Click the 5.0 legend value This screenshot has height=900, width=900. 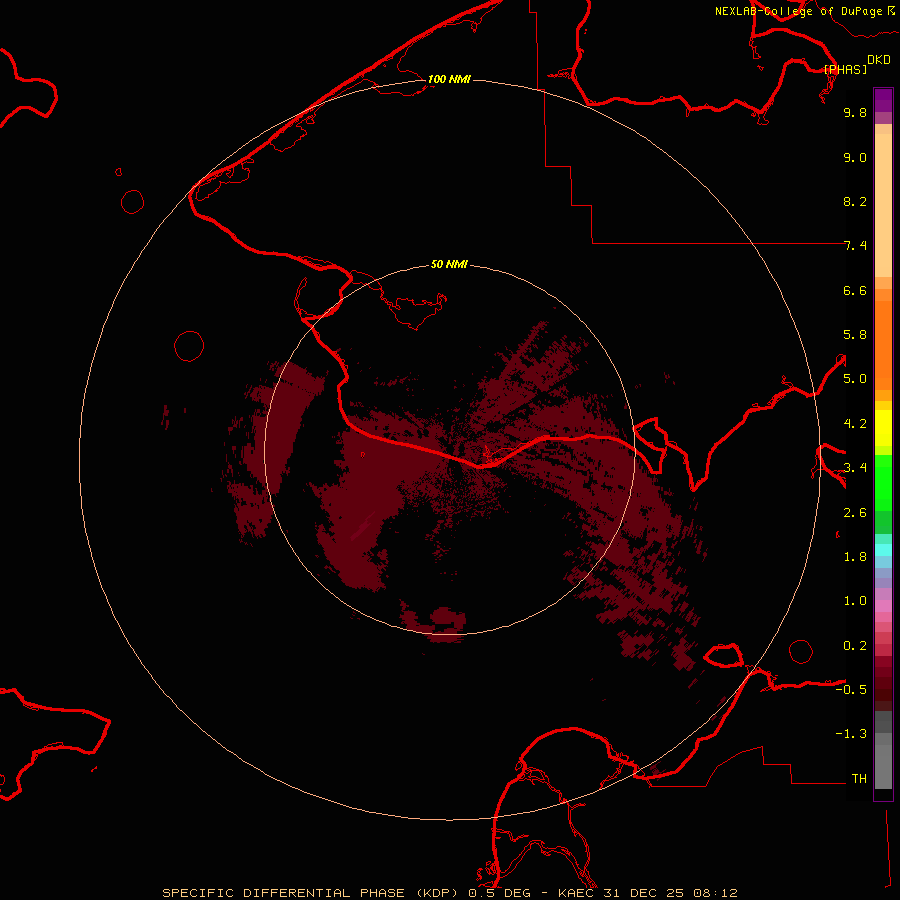(x=855, y=379)
